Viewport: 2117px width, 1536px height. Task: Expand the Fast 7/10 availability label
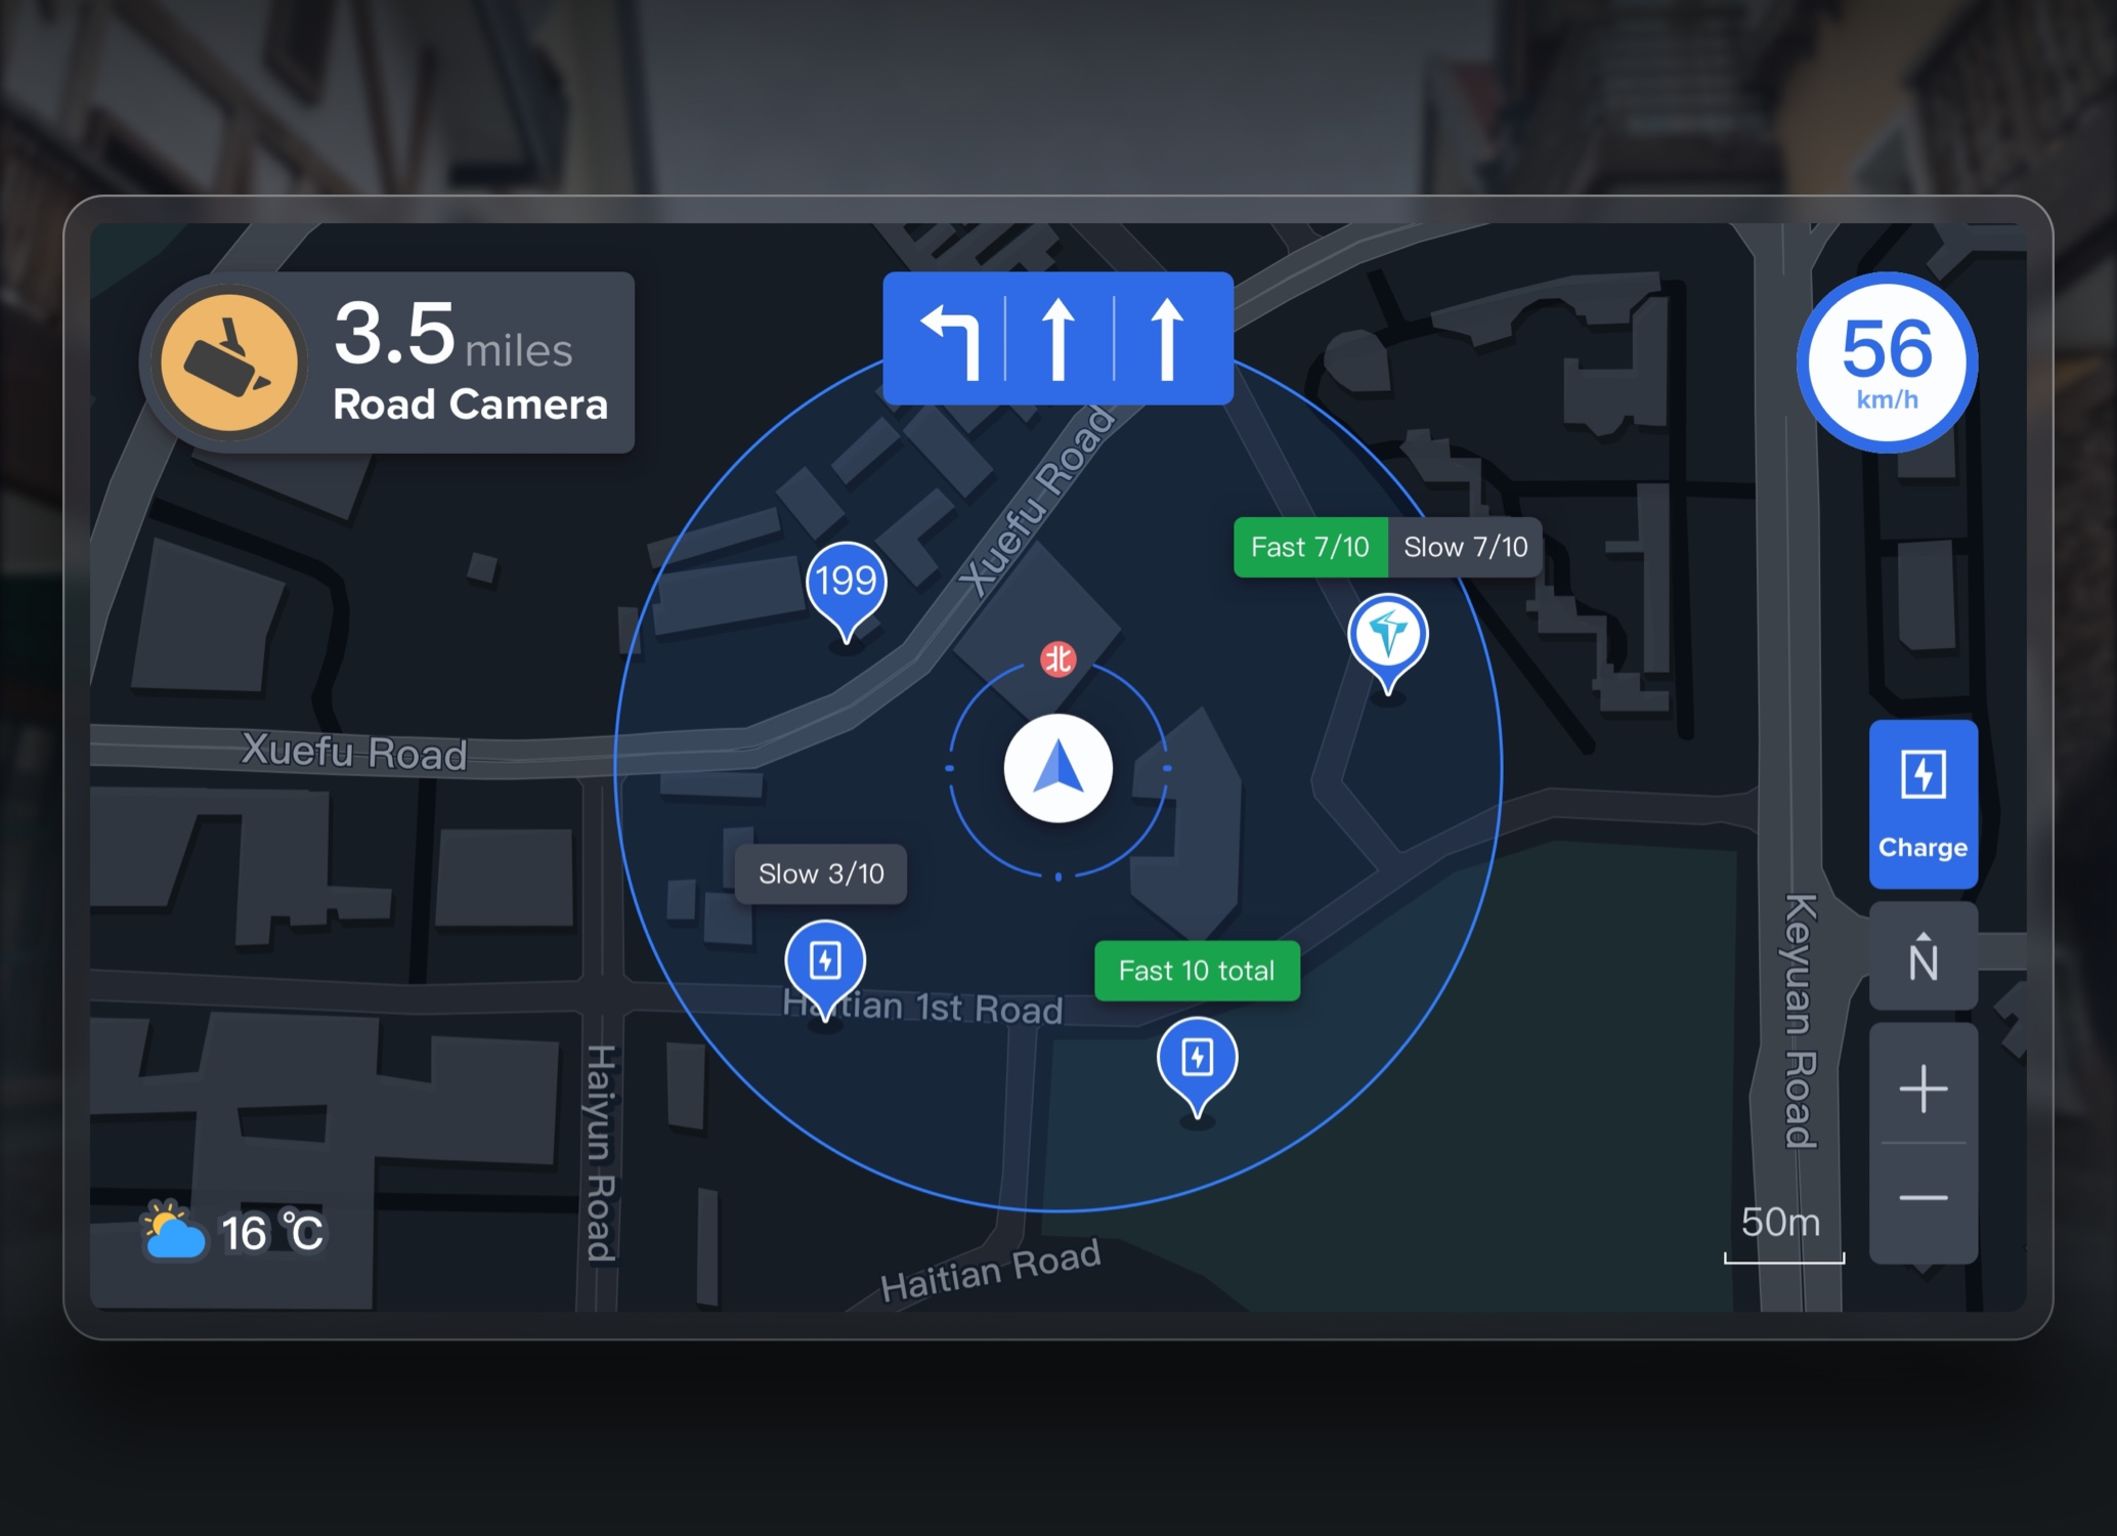click(1310, 547)
